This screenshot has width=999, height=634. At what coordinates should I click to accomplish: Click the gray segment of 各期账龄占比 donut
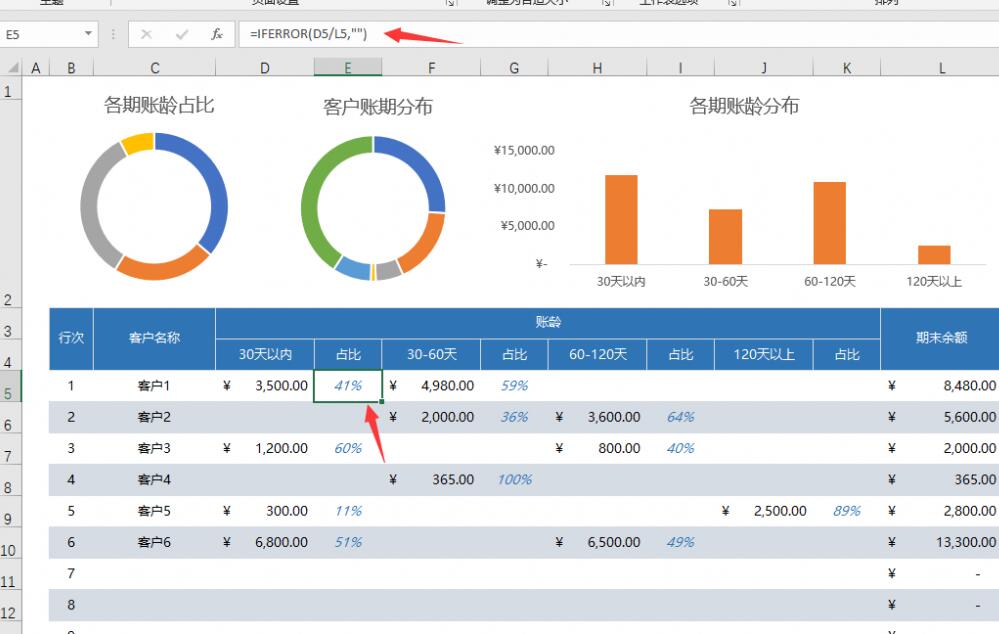point(92,204)
